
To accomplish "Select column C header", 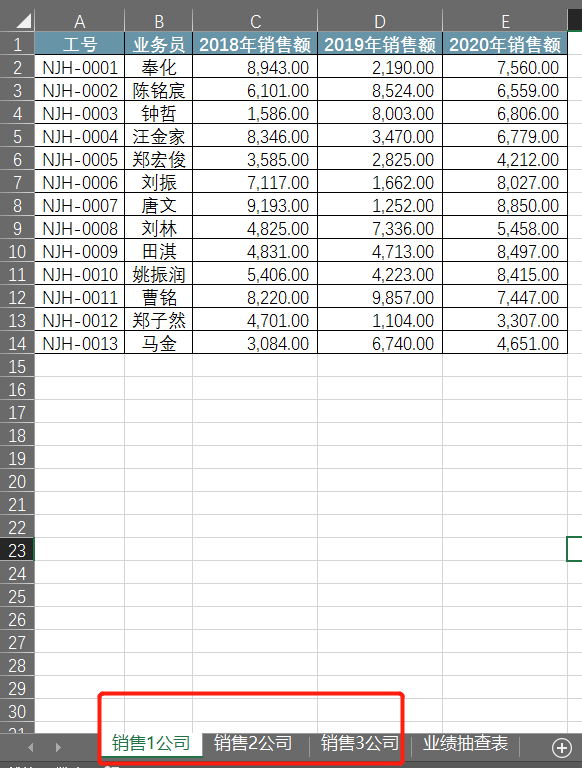I will pos(255,22).
